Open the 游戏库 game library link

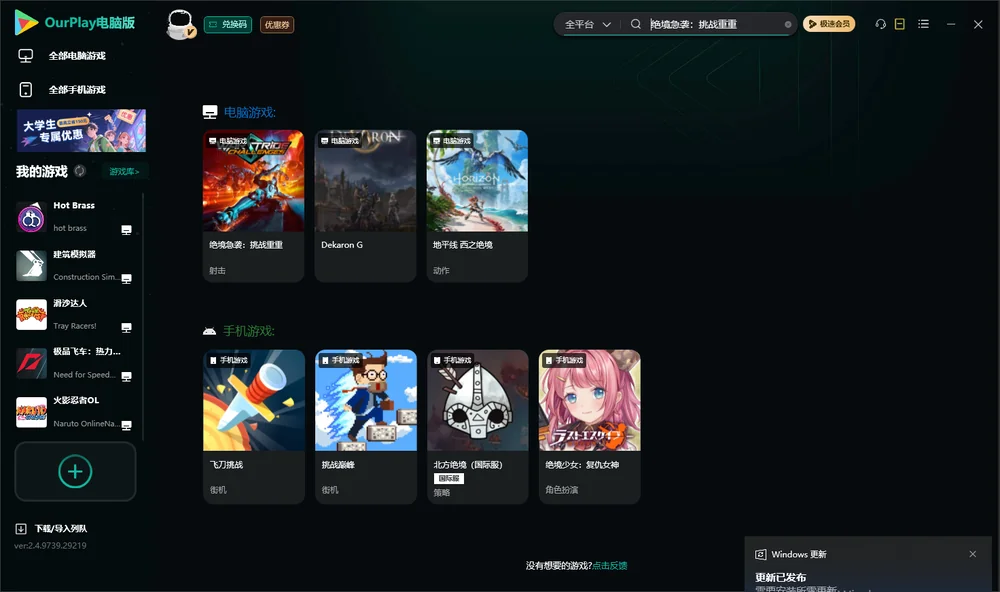124,171
